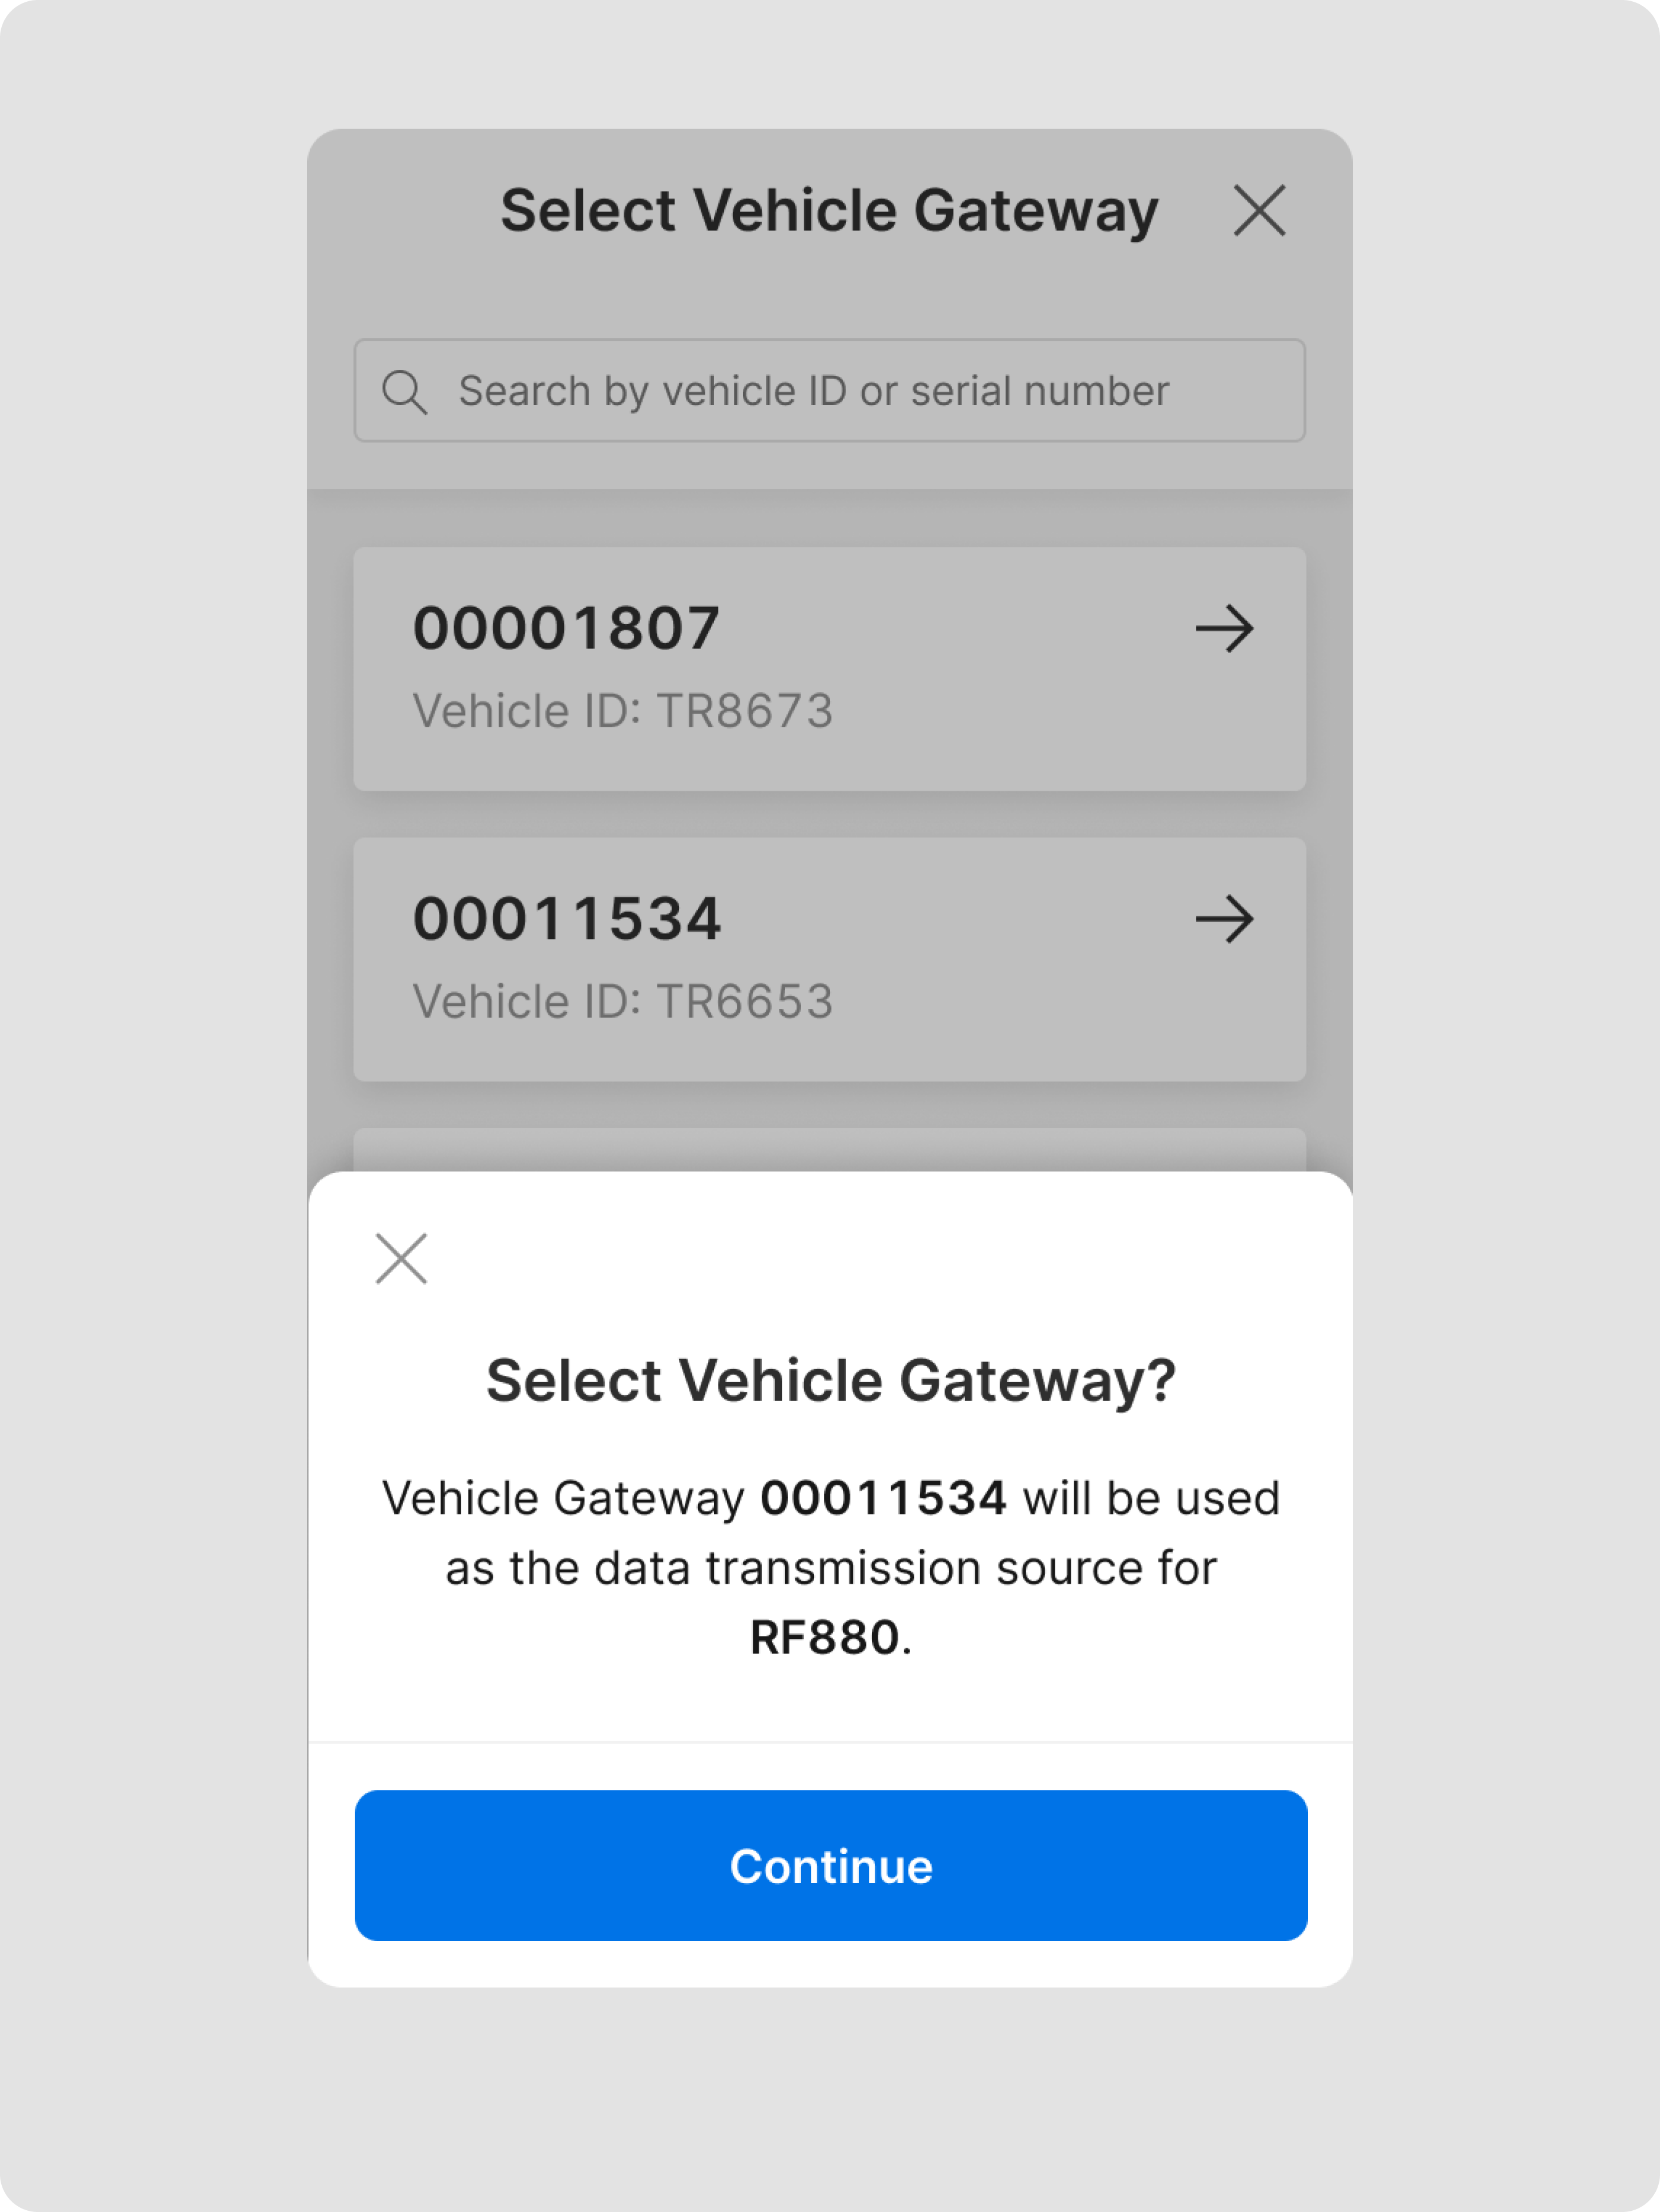This screenshot has height=2212, width=1660.
Task: Click the Vehicle ID: TR8673 label
Action: [x=622, y=711]
